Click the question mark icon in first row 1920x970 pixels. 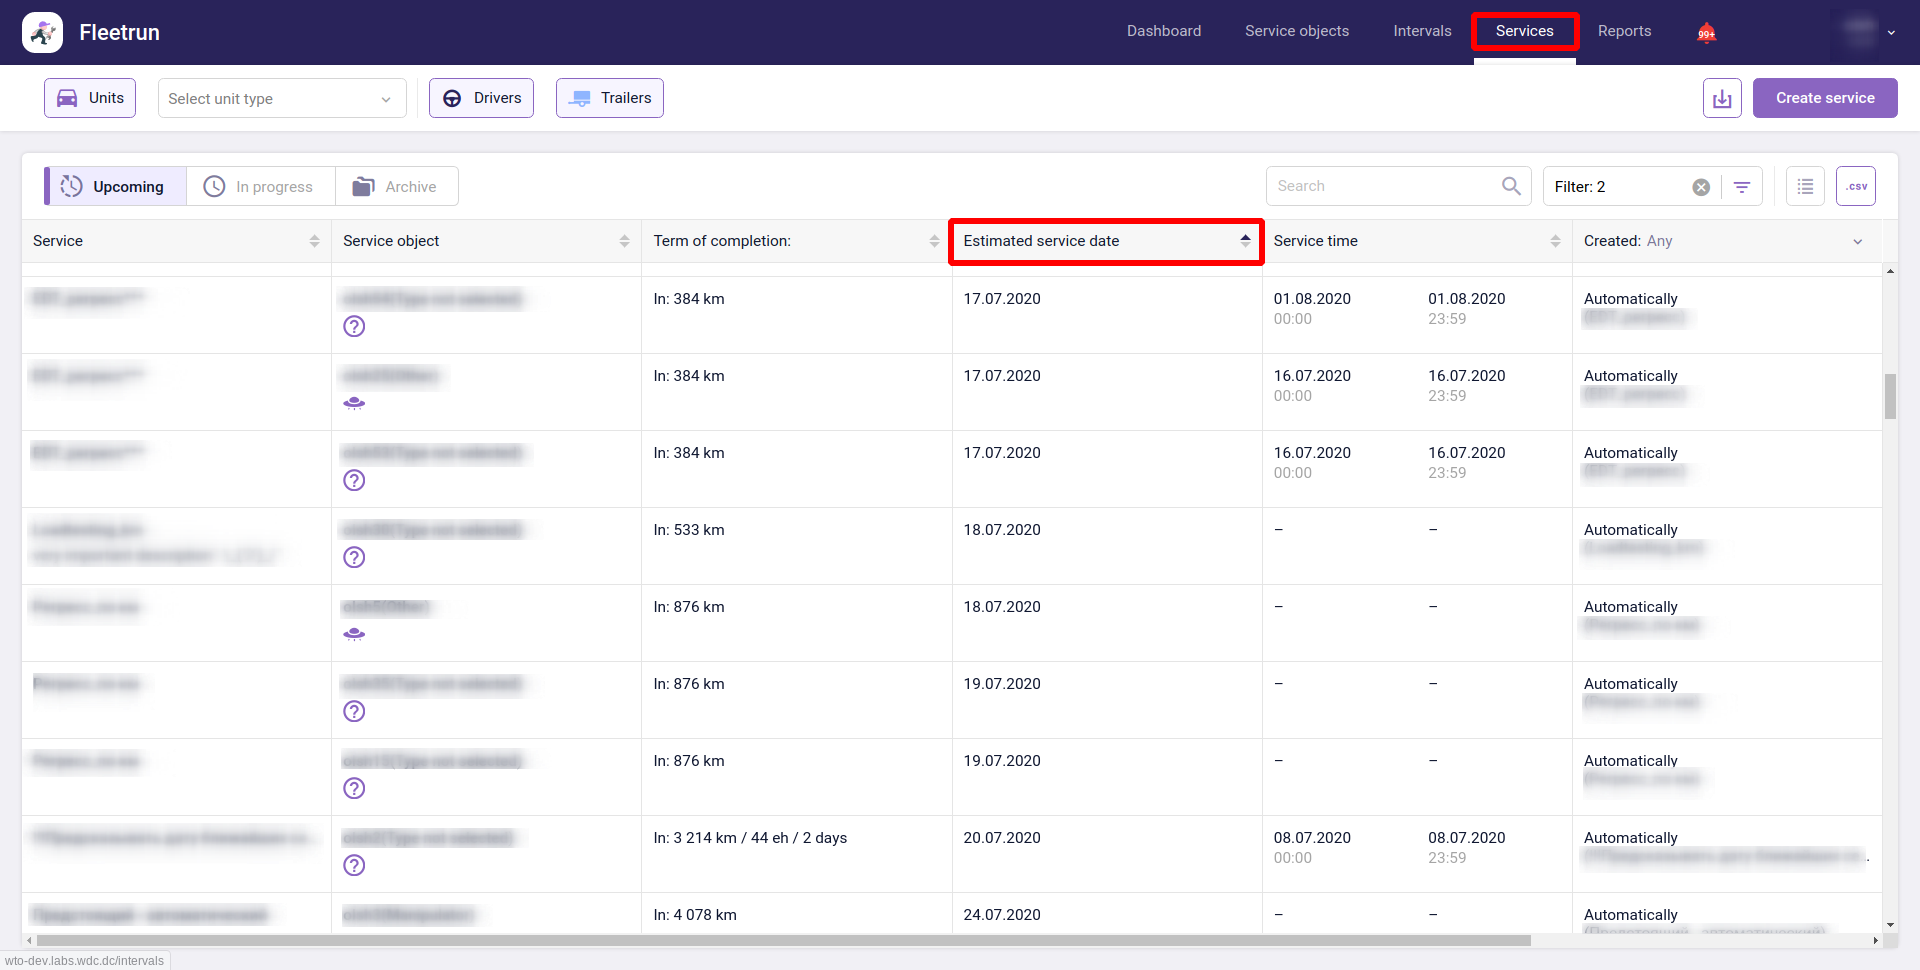click(x=354, y=326)
